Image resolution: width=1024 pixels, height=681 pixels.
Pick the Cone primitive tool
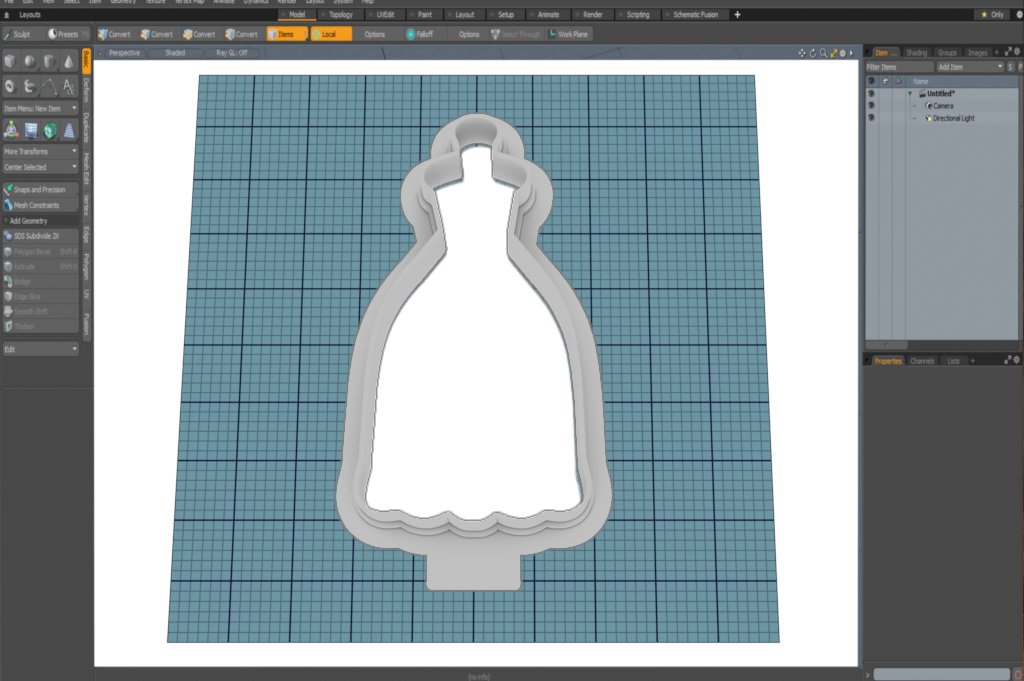click(69, 62)
